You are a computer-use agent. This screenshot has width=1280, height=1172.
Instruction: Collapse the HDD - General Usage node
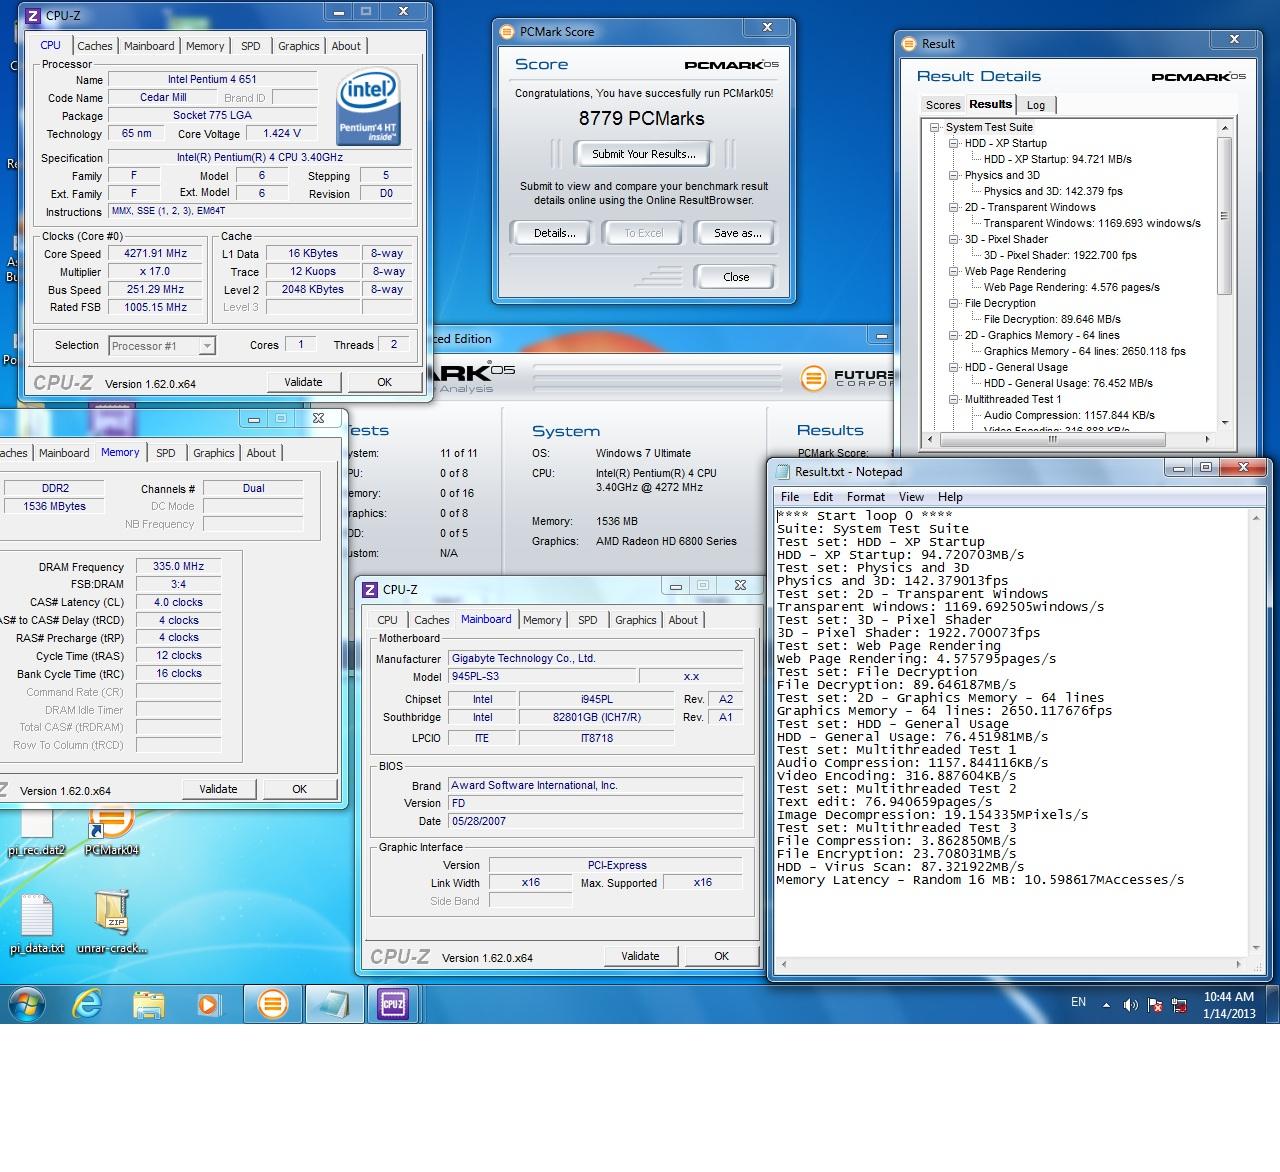point(954,367)
